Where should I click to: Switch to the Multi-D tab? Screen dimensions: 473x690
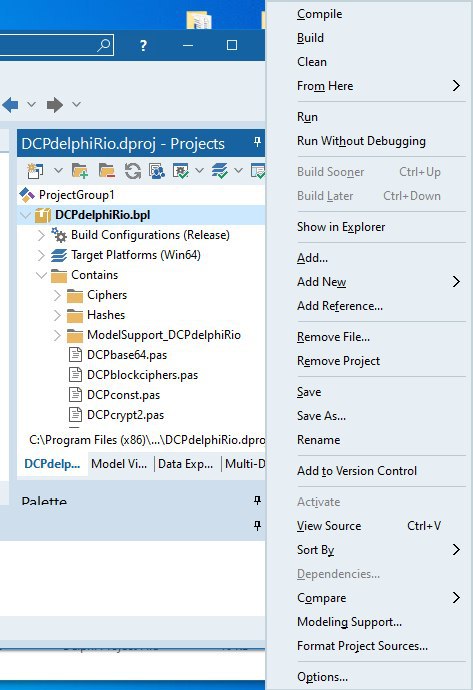[245, 464]
